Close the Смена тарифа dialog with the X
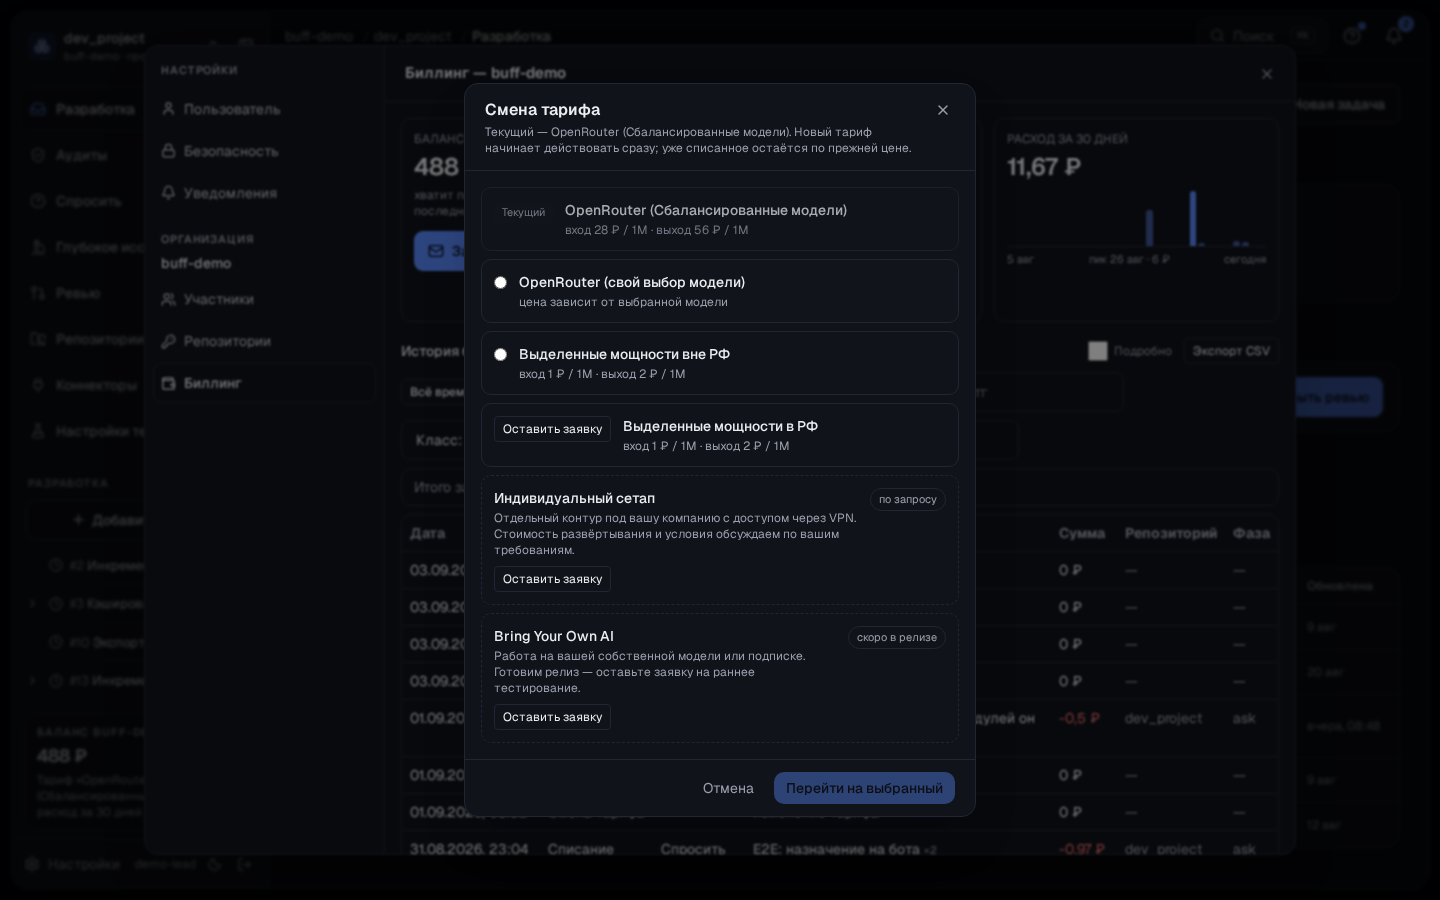The image size is (1440, 900). coord(943,110)
